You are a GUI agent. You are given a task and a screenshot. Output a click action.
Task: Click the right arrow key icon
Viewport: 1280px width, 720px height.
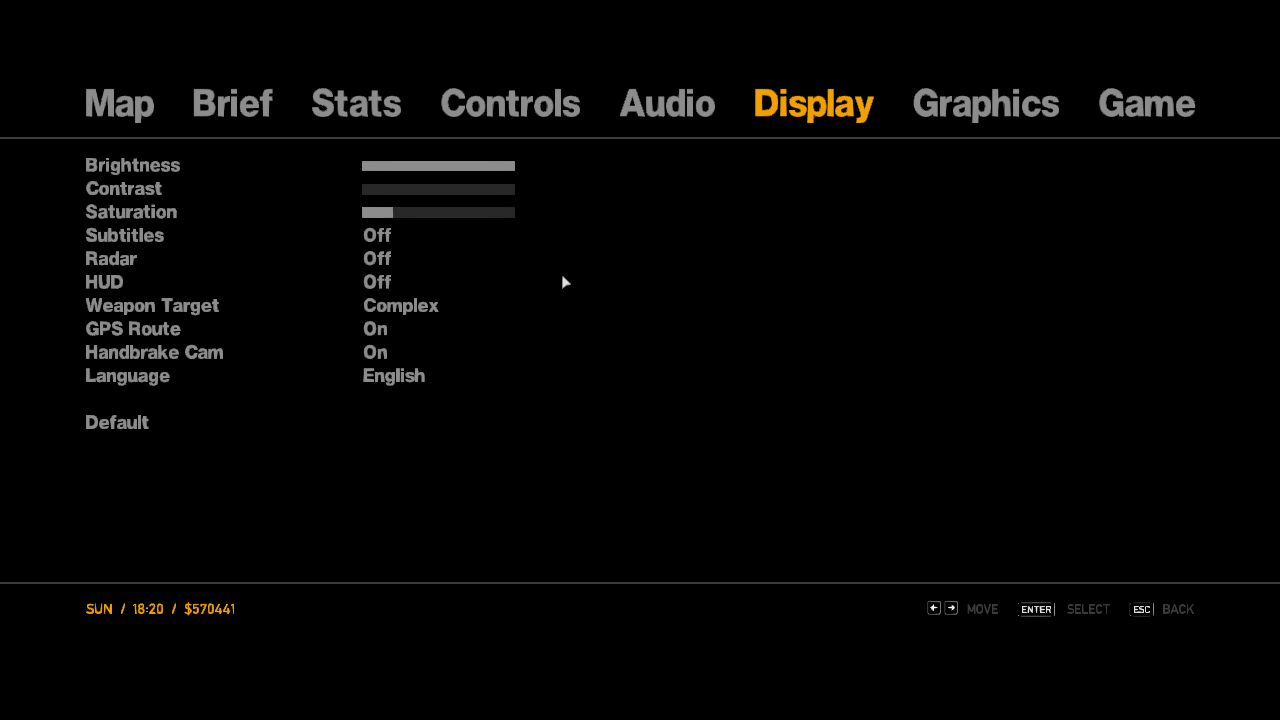tap(951, 608)
